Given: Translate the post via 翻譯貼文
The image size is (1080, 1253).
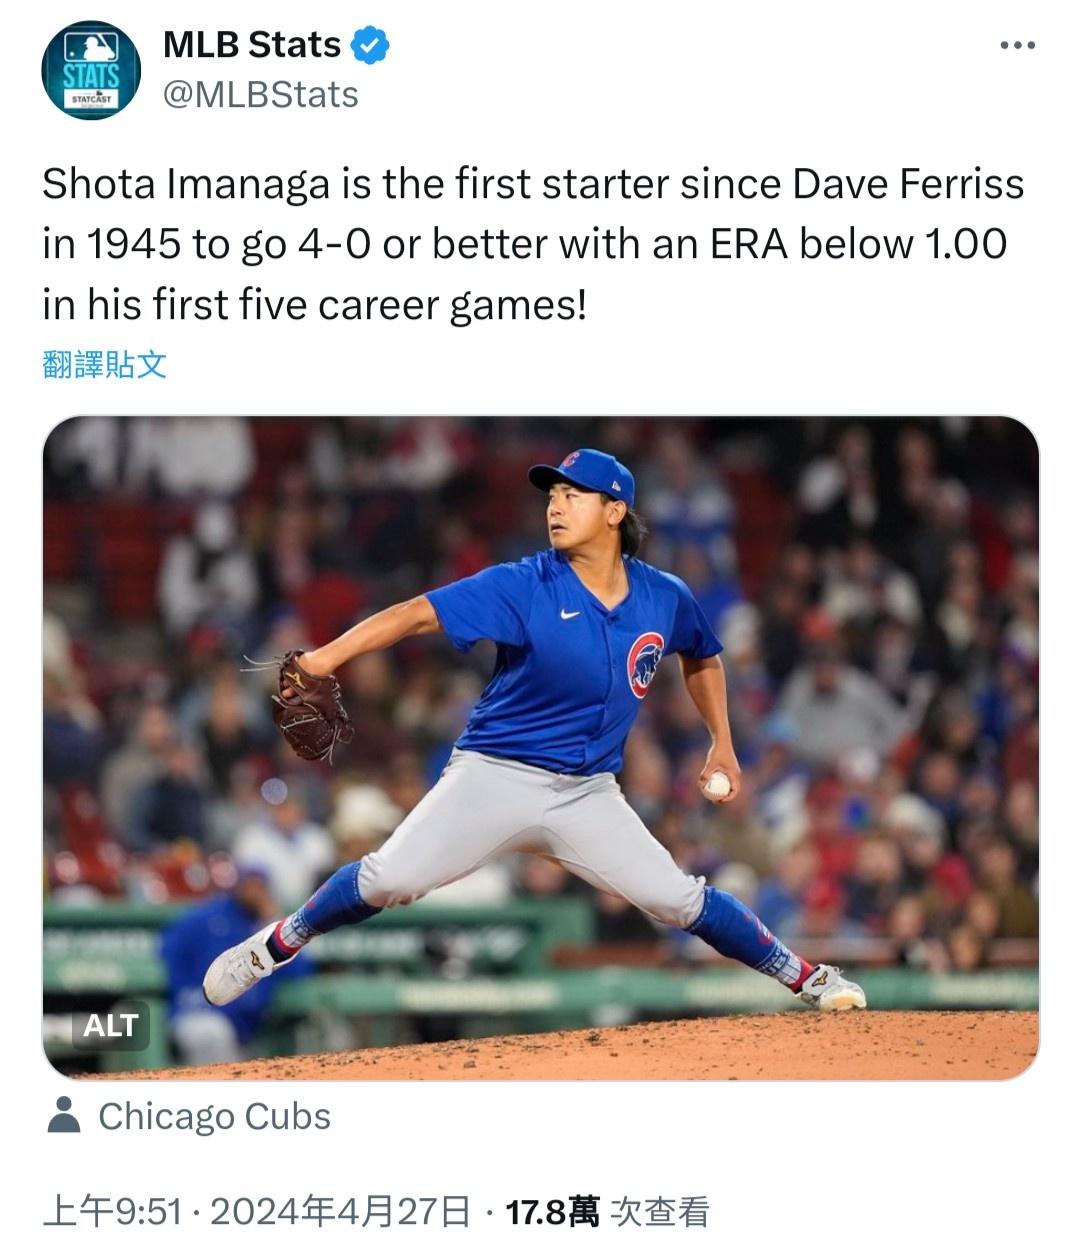Looking at the screenshot, I should point(104,365).
